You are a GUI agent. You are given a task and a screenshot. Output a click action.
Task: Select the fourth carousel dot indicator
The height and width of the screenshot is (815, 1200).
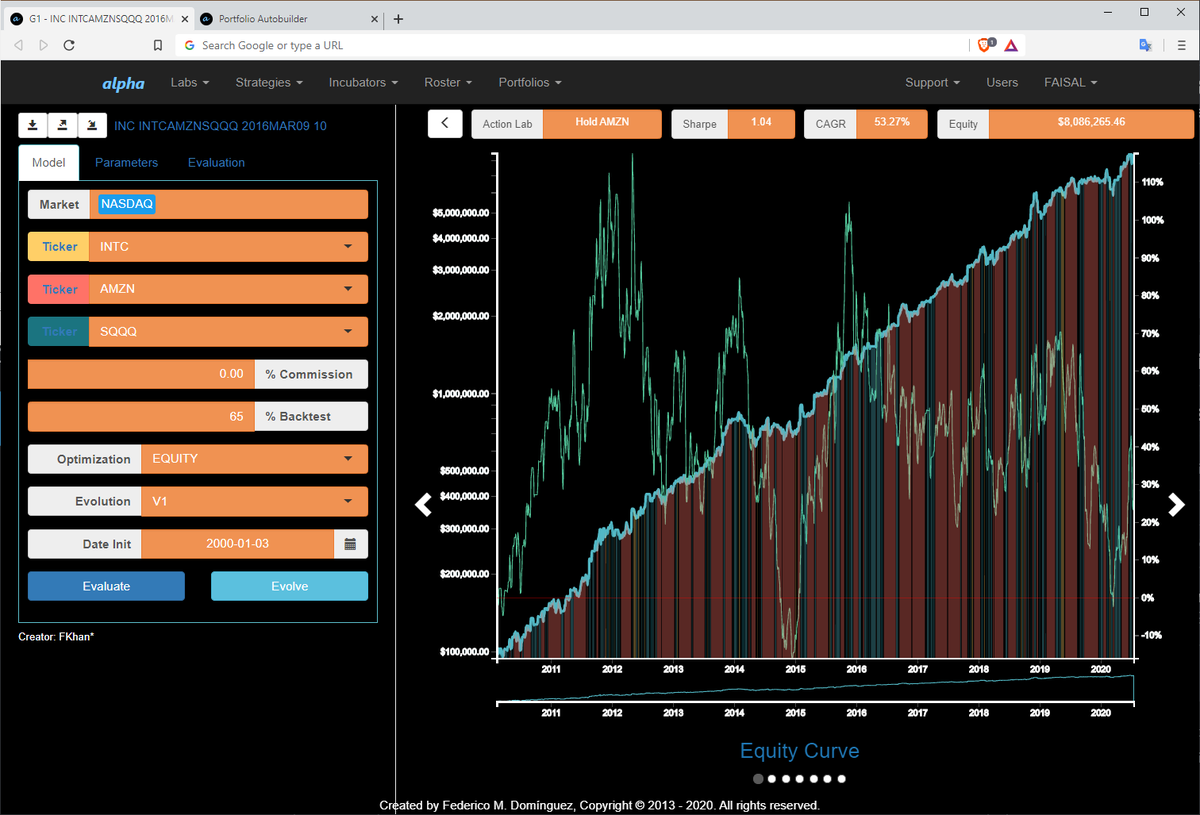point(800,778)
